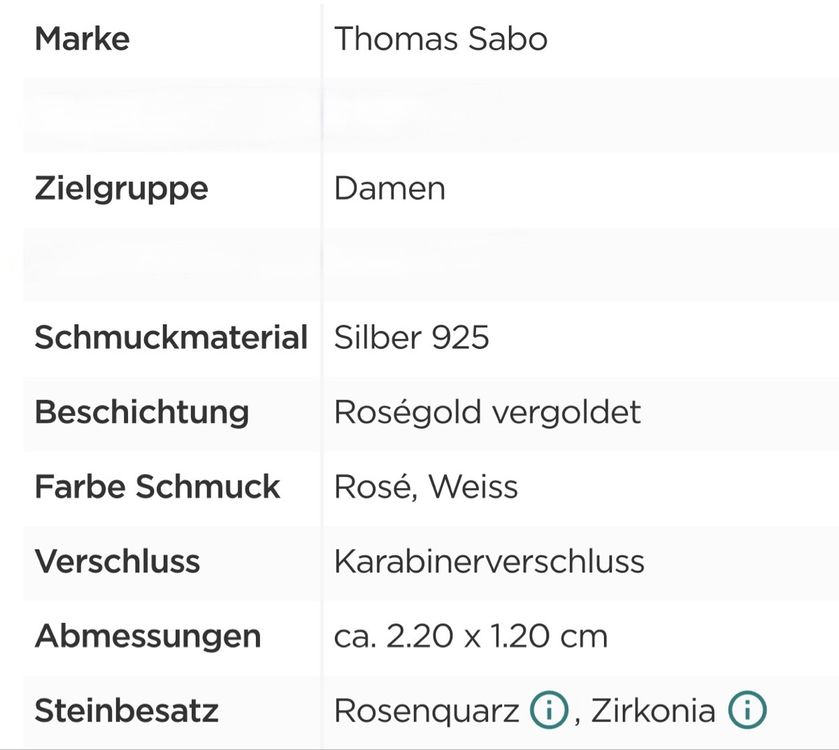This screenshot has width=839, height=750.
Task: Click the blank row below Marke
Action: pyautogui.click(x=431, y=114)
